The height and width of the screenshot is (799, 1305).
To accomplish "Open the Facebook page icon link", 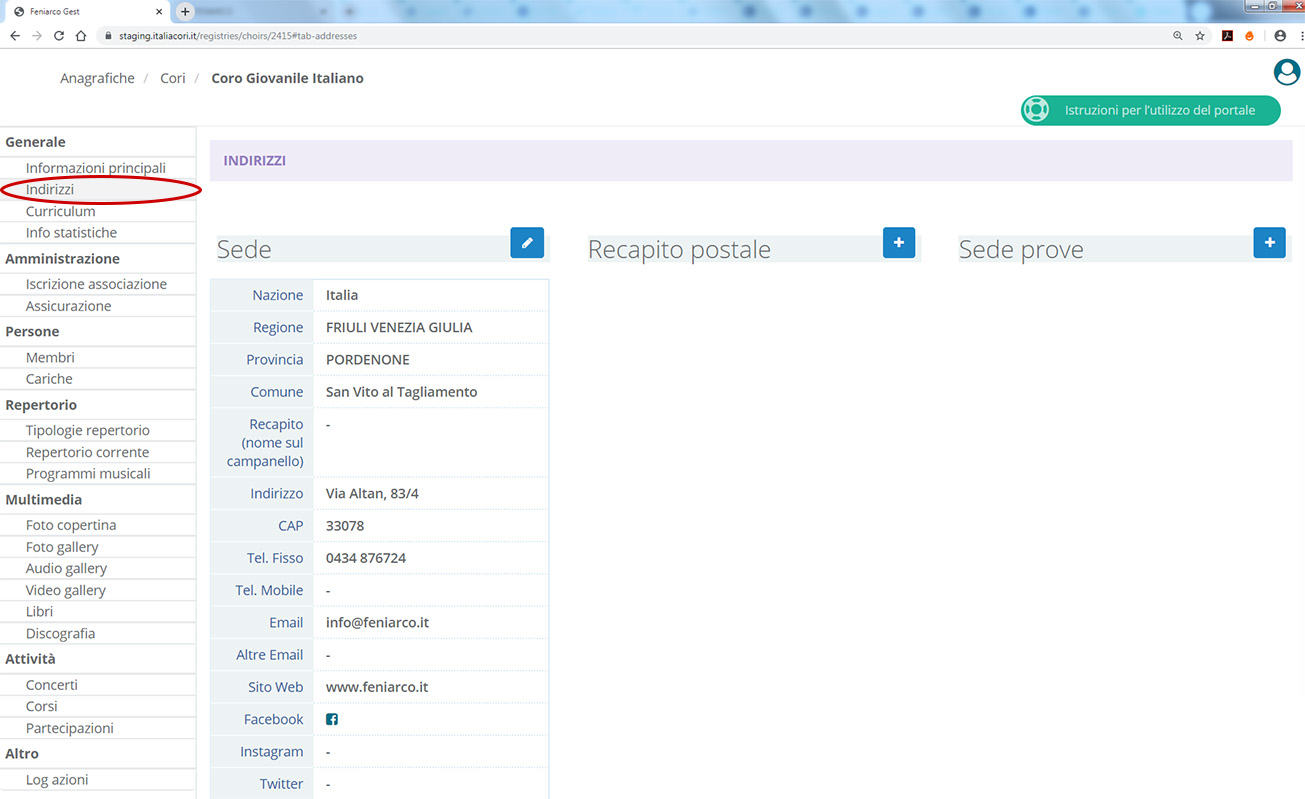I will (x=332, y=719).
